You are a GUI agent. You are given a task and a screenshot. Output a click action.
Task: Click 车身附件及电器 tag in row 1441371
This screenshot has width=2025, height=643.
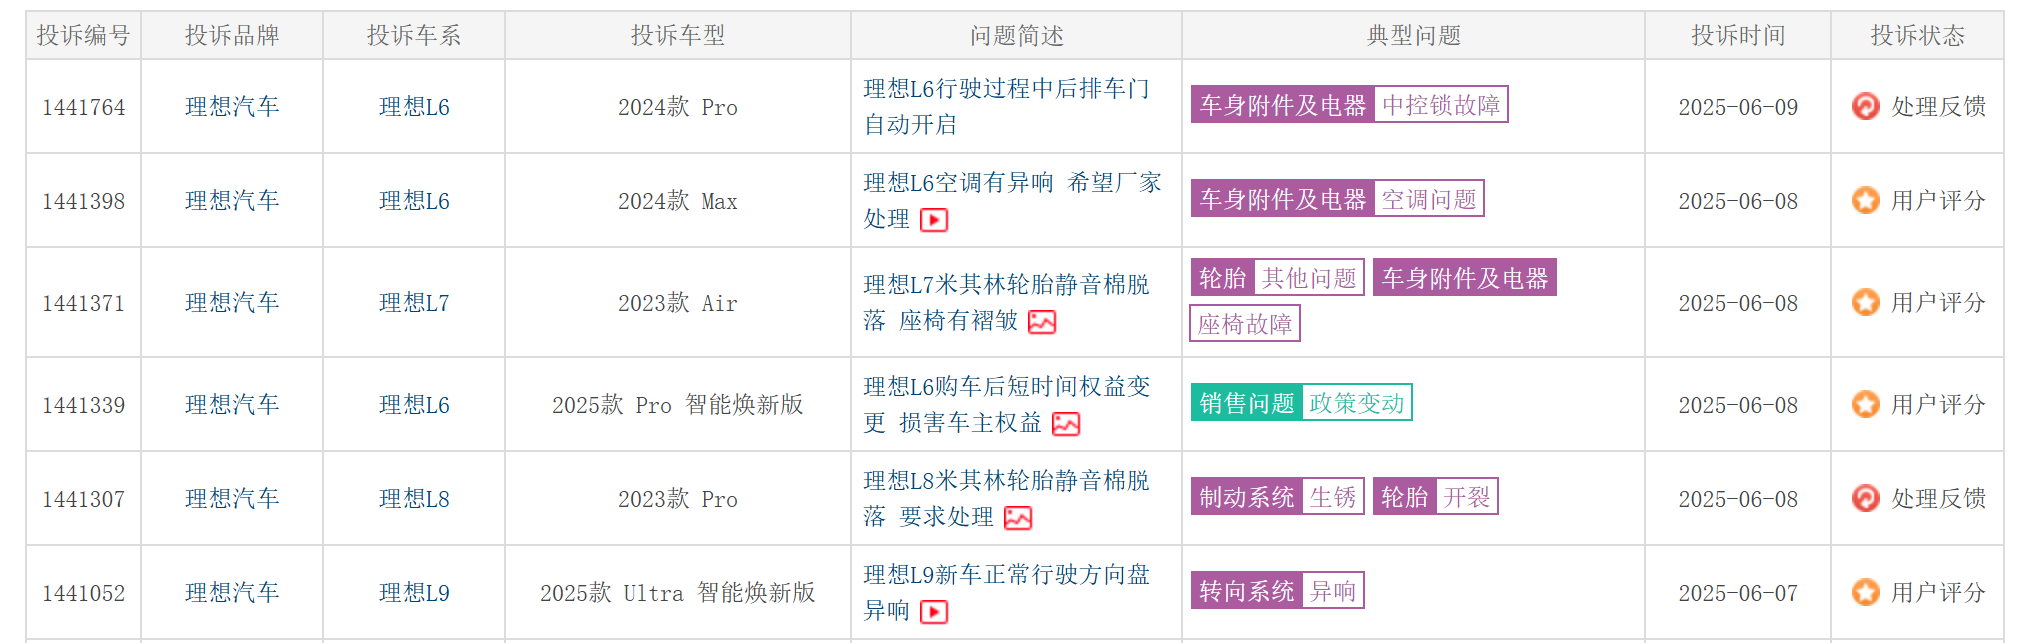pyautogui.click(x=1465, y=277)
